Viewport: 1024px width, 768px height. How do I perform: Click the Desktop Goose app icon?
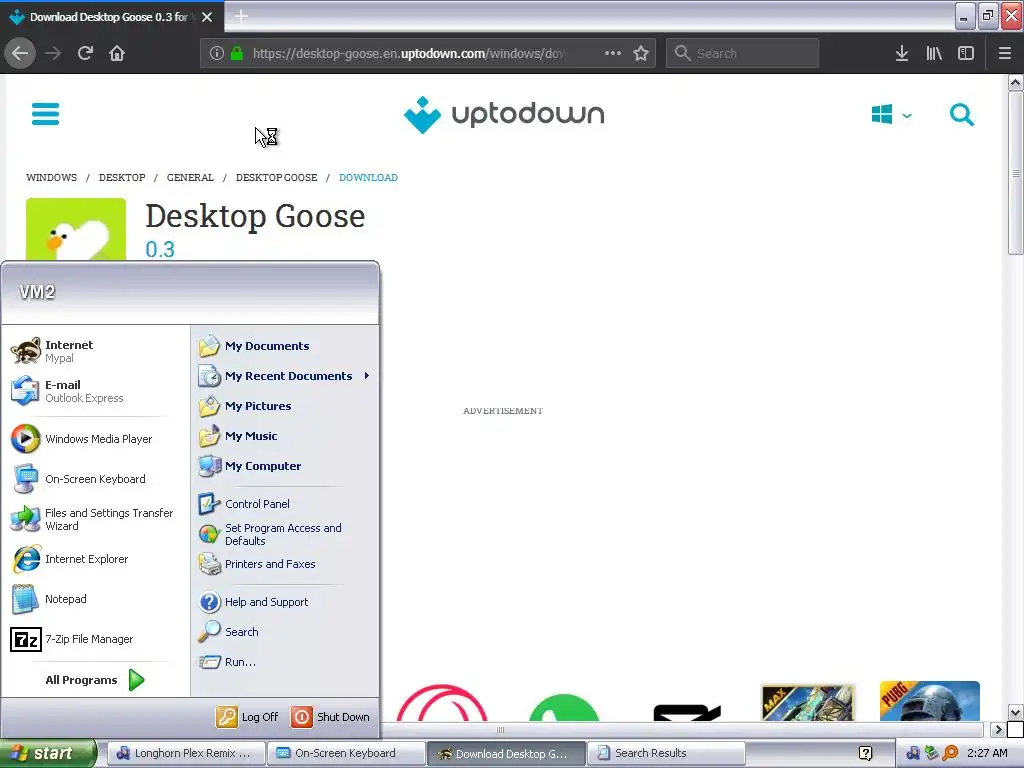(x=76, y=229)
